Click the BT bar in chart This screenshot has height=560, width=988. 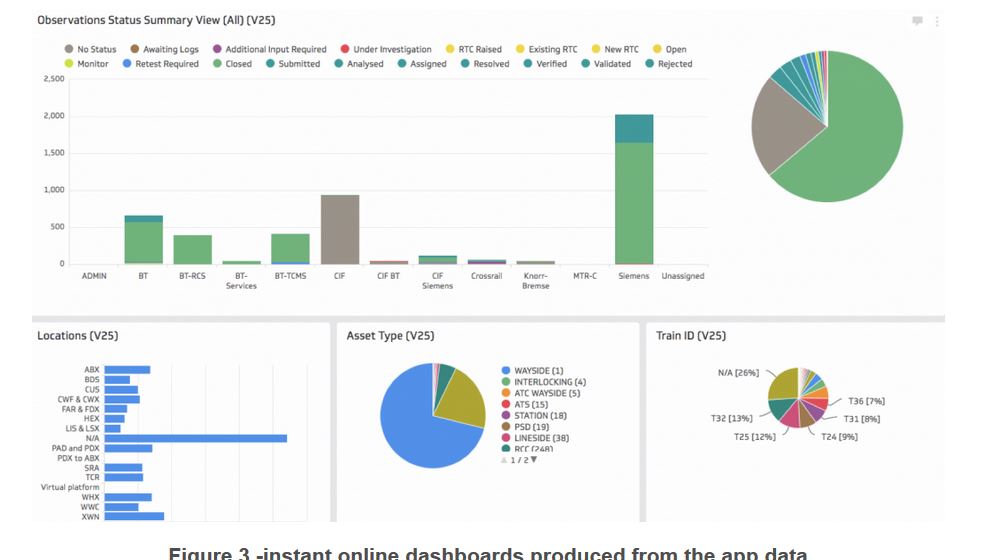click(144, 239)
